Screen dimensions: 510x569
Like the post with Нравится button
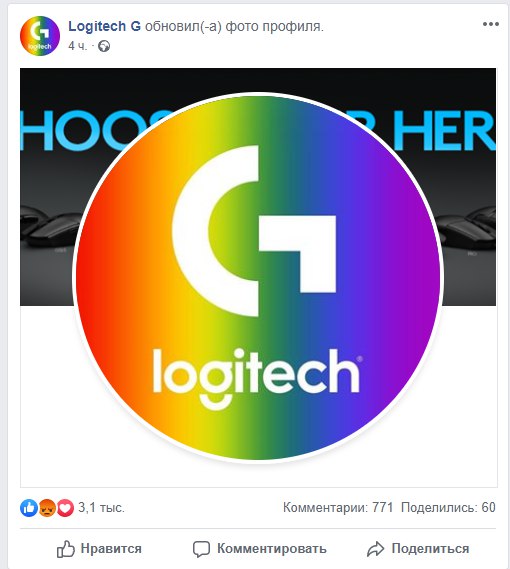[x=99, y=549]
